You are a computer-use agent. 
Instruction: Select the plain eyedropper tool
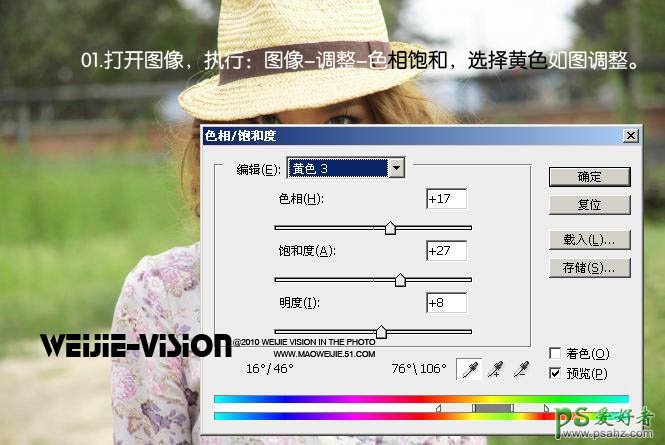pos(468,370)
